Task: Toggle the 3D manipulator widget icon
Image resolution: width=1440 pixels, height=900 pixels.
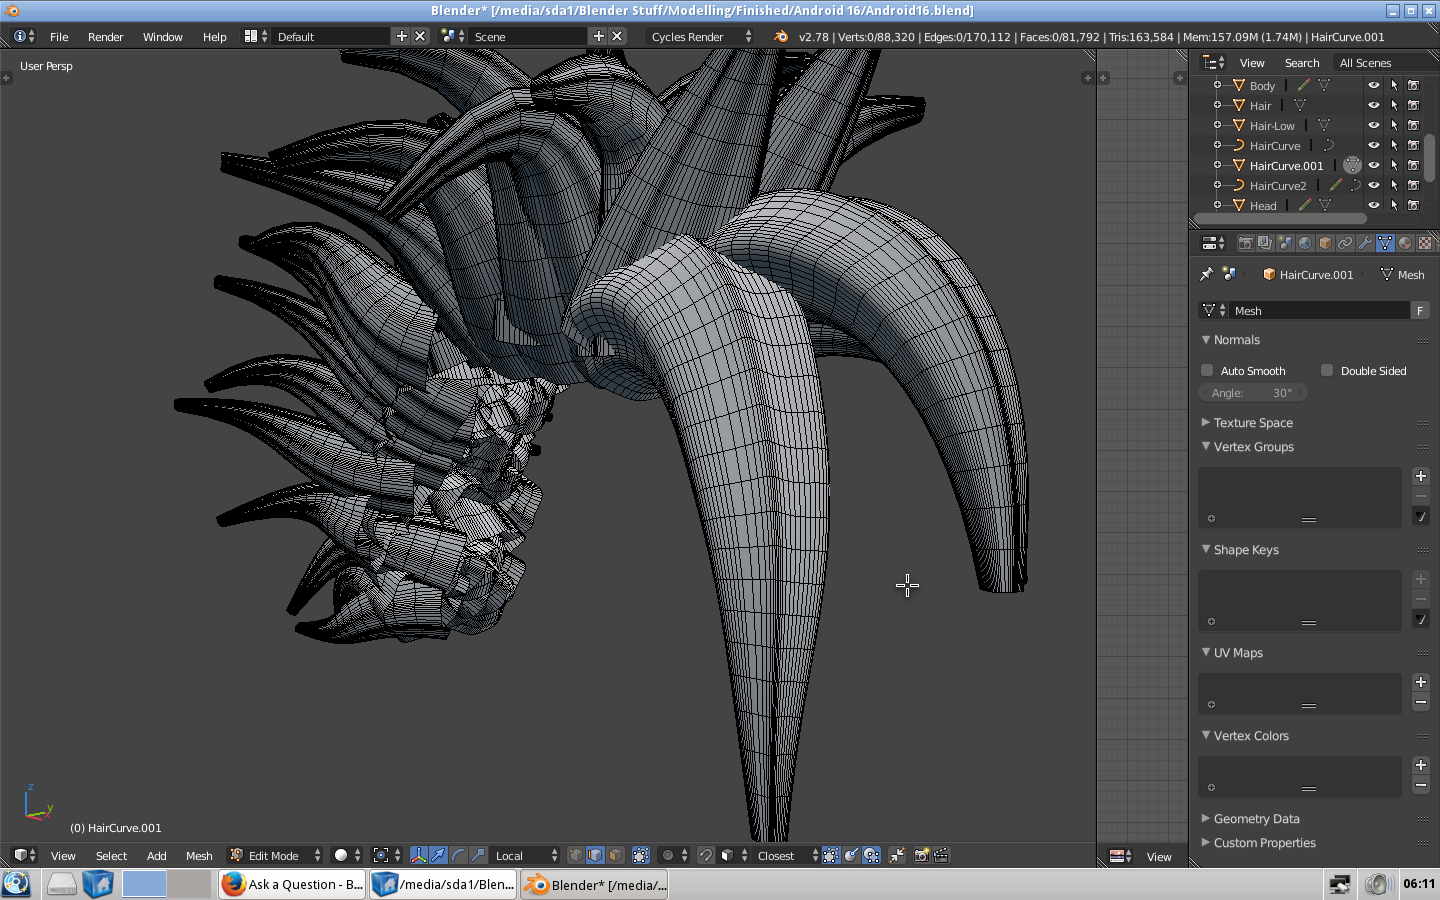Action: (418, 855)
